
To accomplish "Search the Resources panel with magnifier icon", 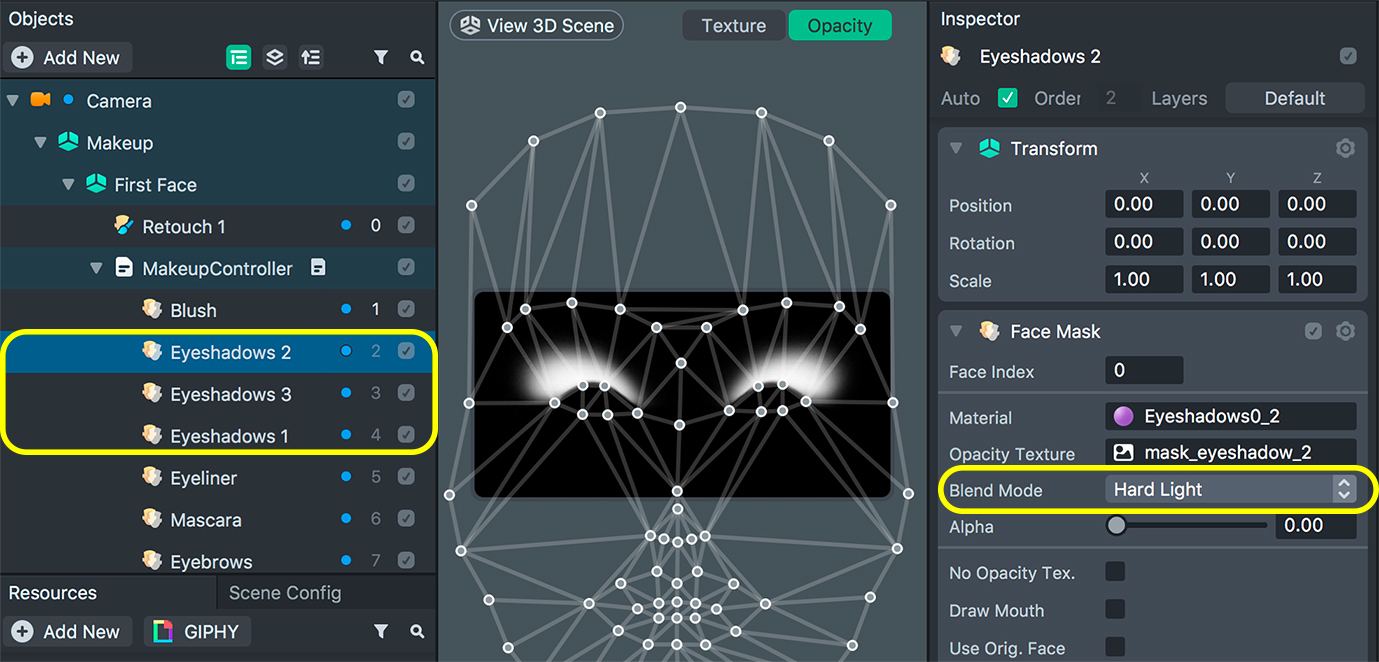I will pyautogui.click(x=417, y=632).
